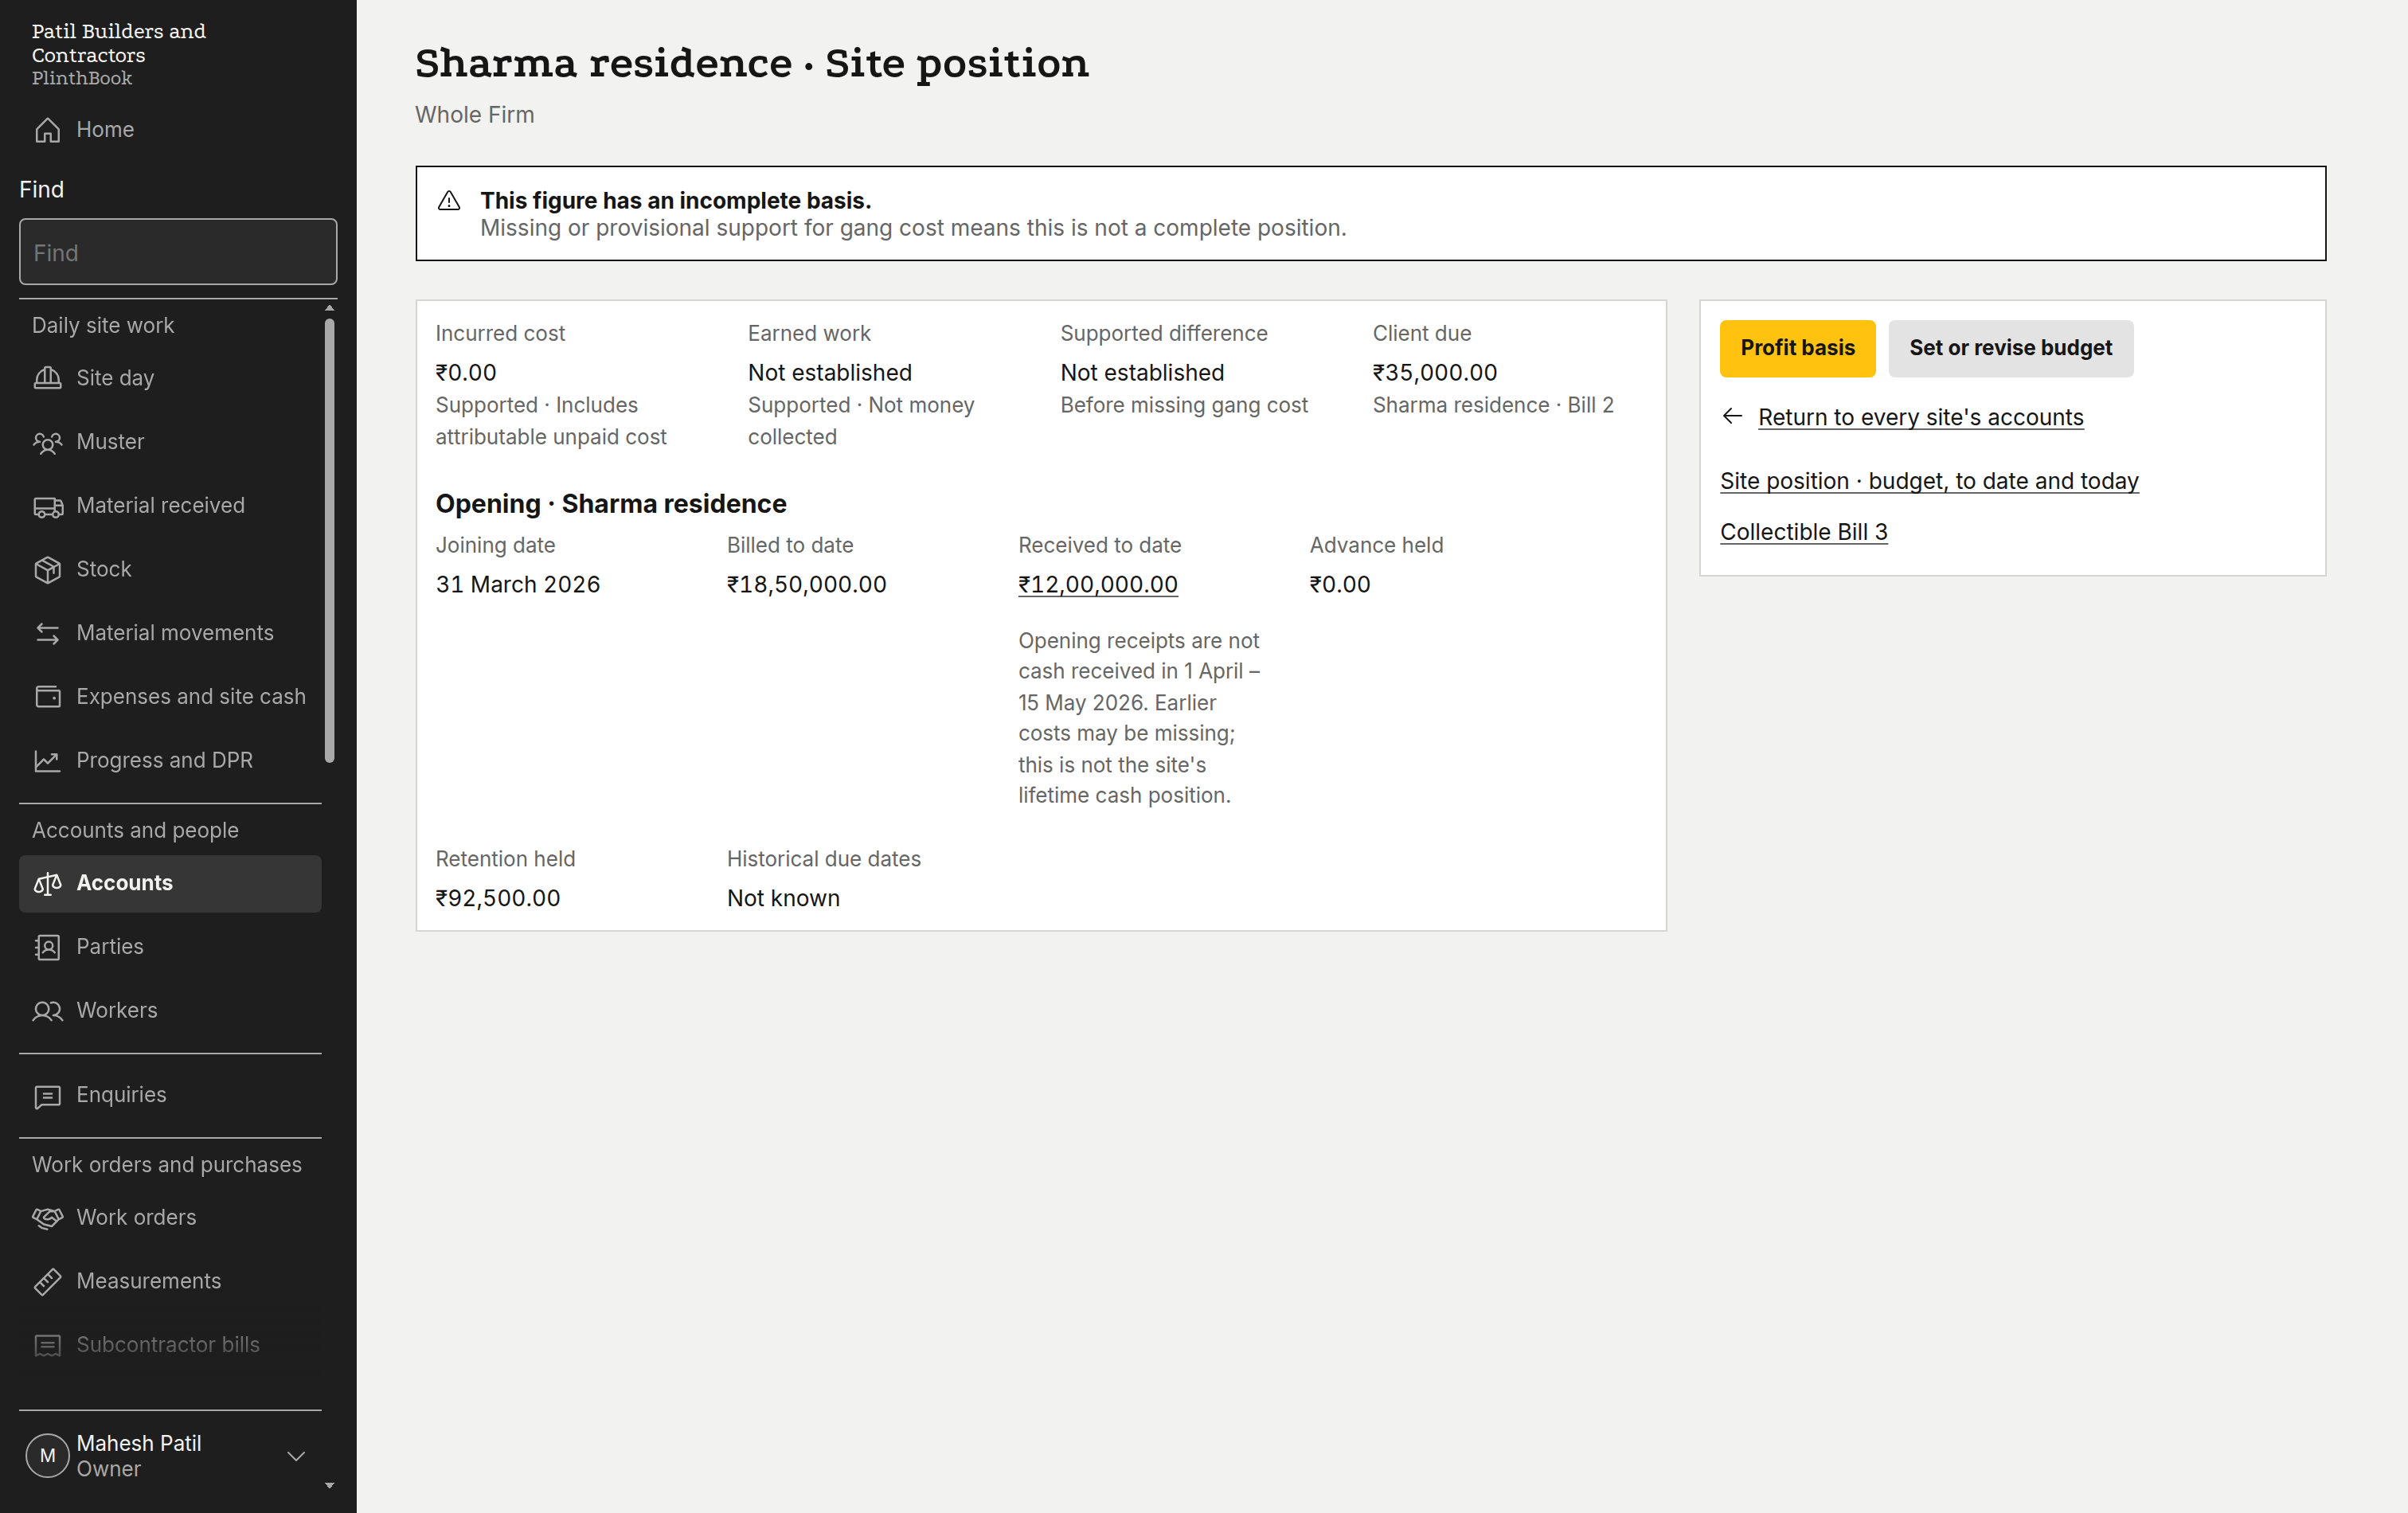Click the Material received truck icon
This screenshot has width=2408, height=1513.
click(x=47, y=506)
